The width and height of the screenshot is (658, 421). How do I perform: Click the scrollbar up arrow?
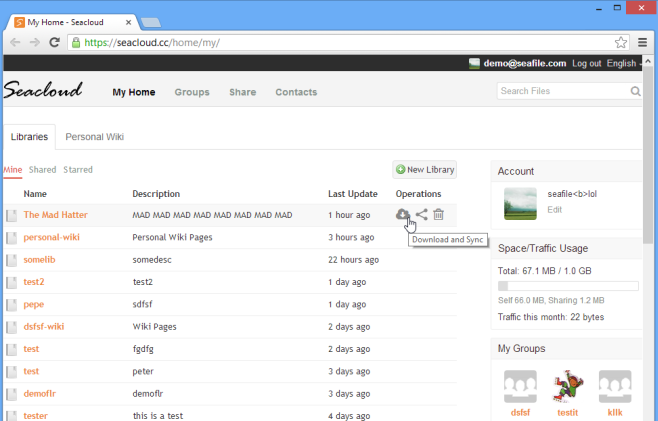[x=648, y=61]
